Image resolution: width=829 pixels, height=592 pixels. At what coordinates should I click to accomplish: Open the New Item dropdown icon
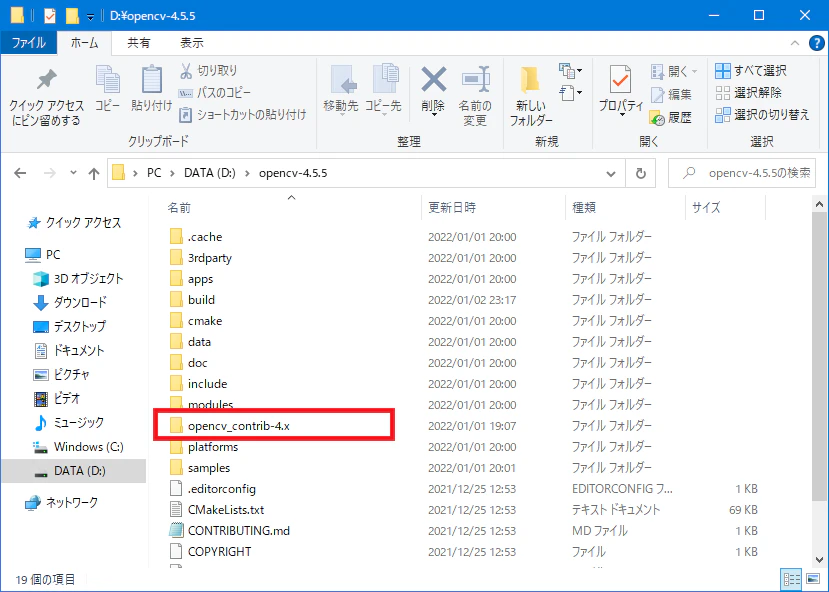pos(570,70)
